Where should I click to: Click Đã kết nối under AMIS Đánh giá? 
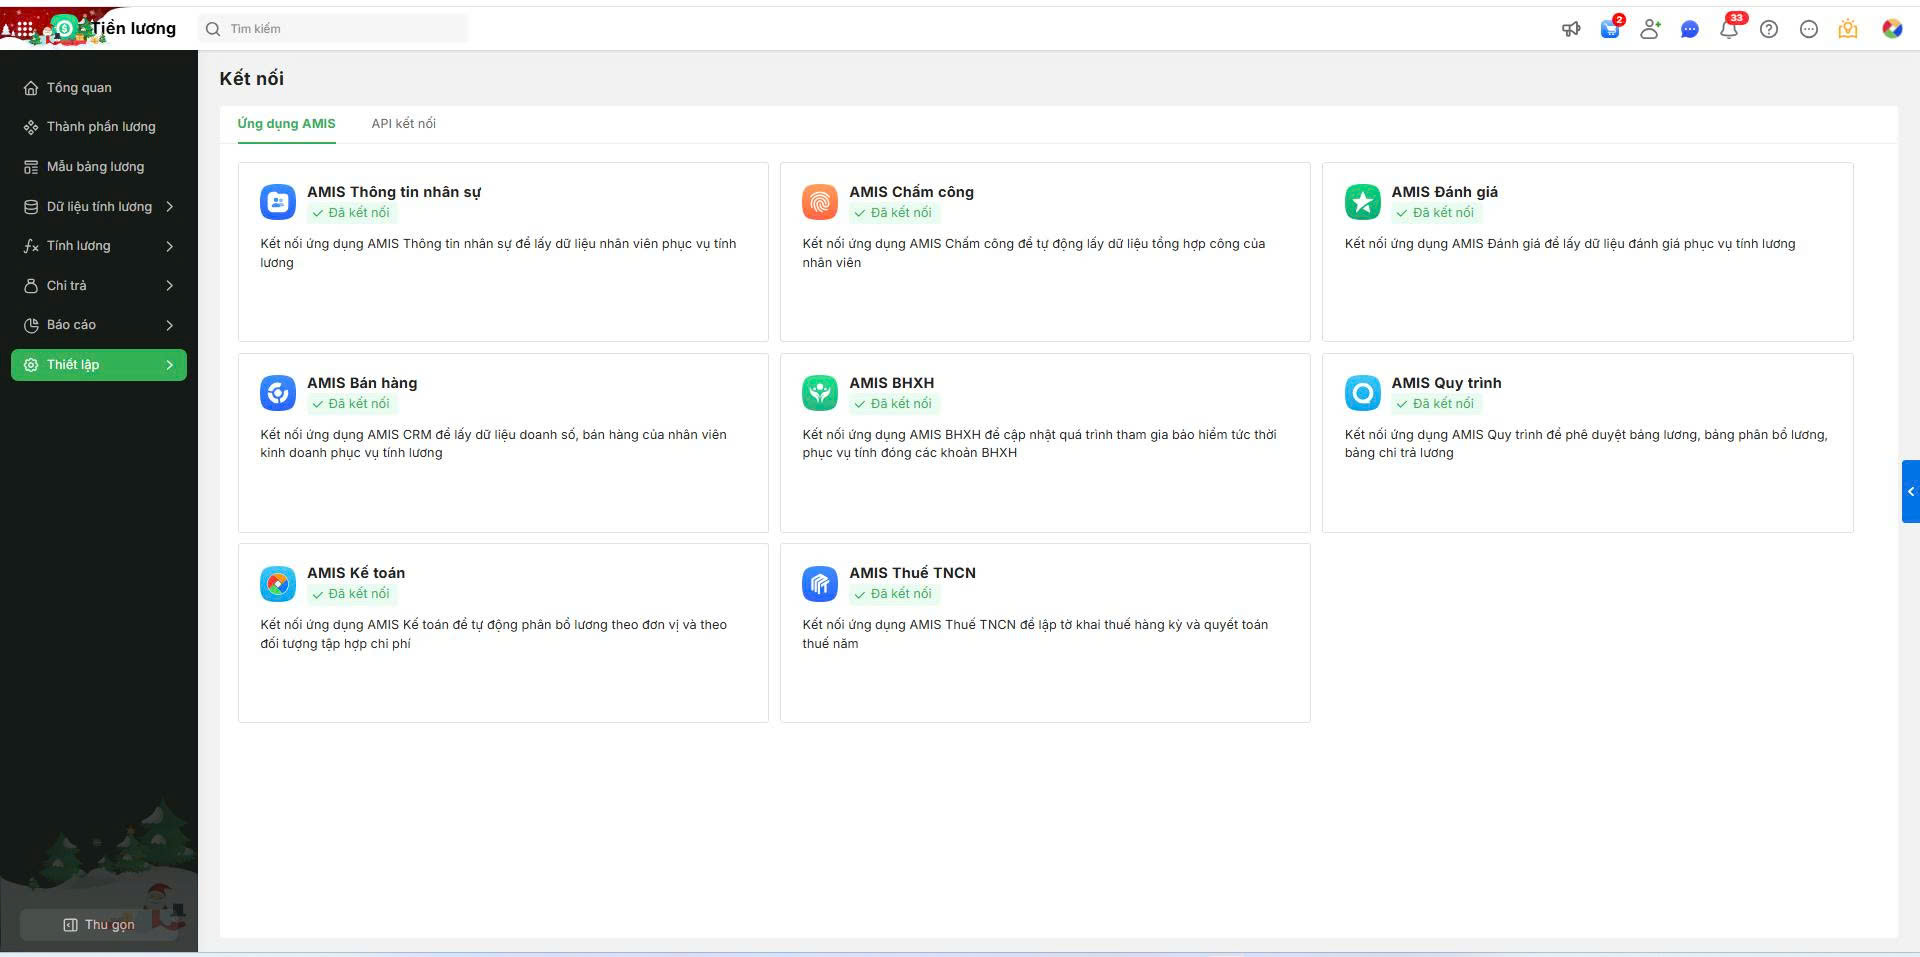pos(1435,213)
